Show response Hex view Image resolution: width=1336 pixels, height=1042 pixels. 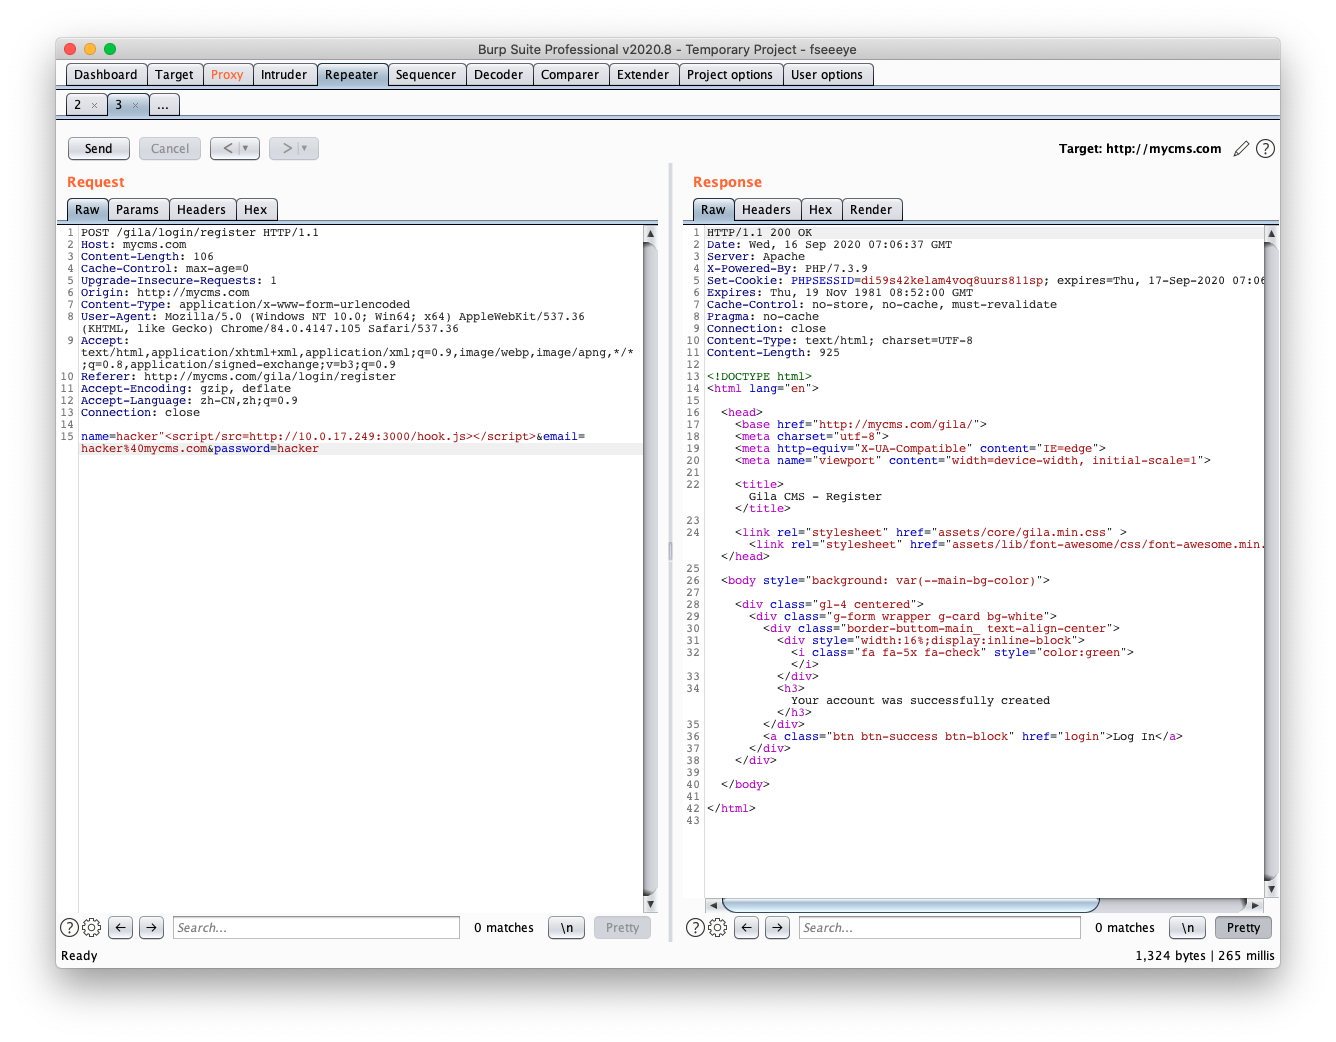point(821,210)
